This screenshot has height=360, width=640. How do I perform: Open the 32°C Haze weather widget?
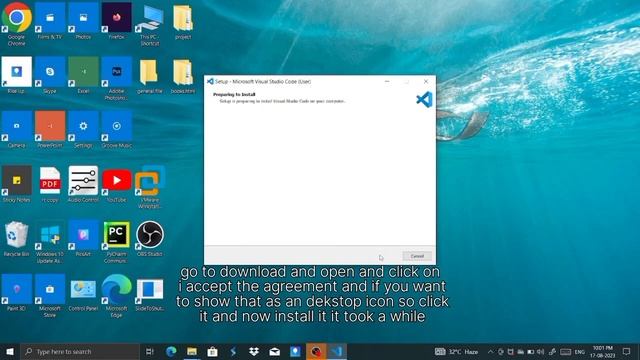pos(456,351)
